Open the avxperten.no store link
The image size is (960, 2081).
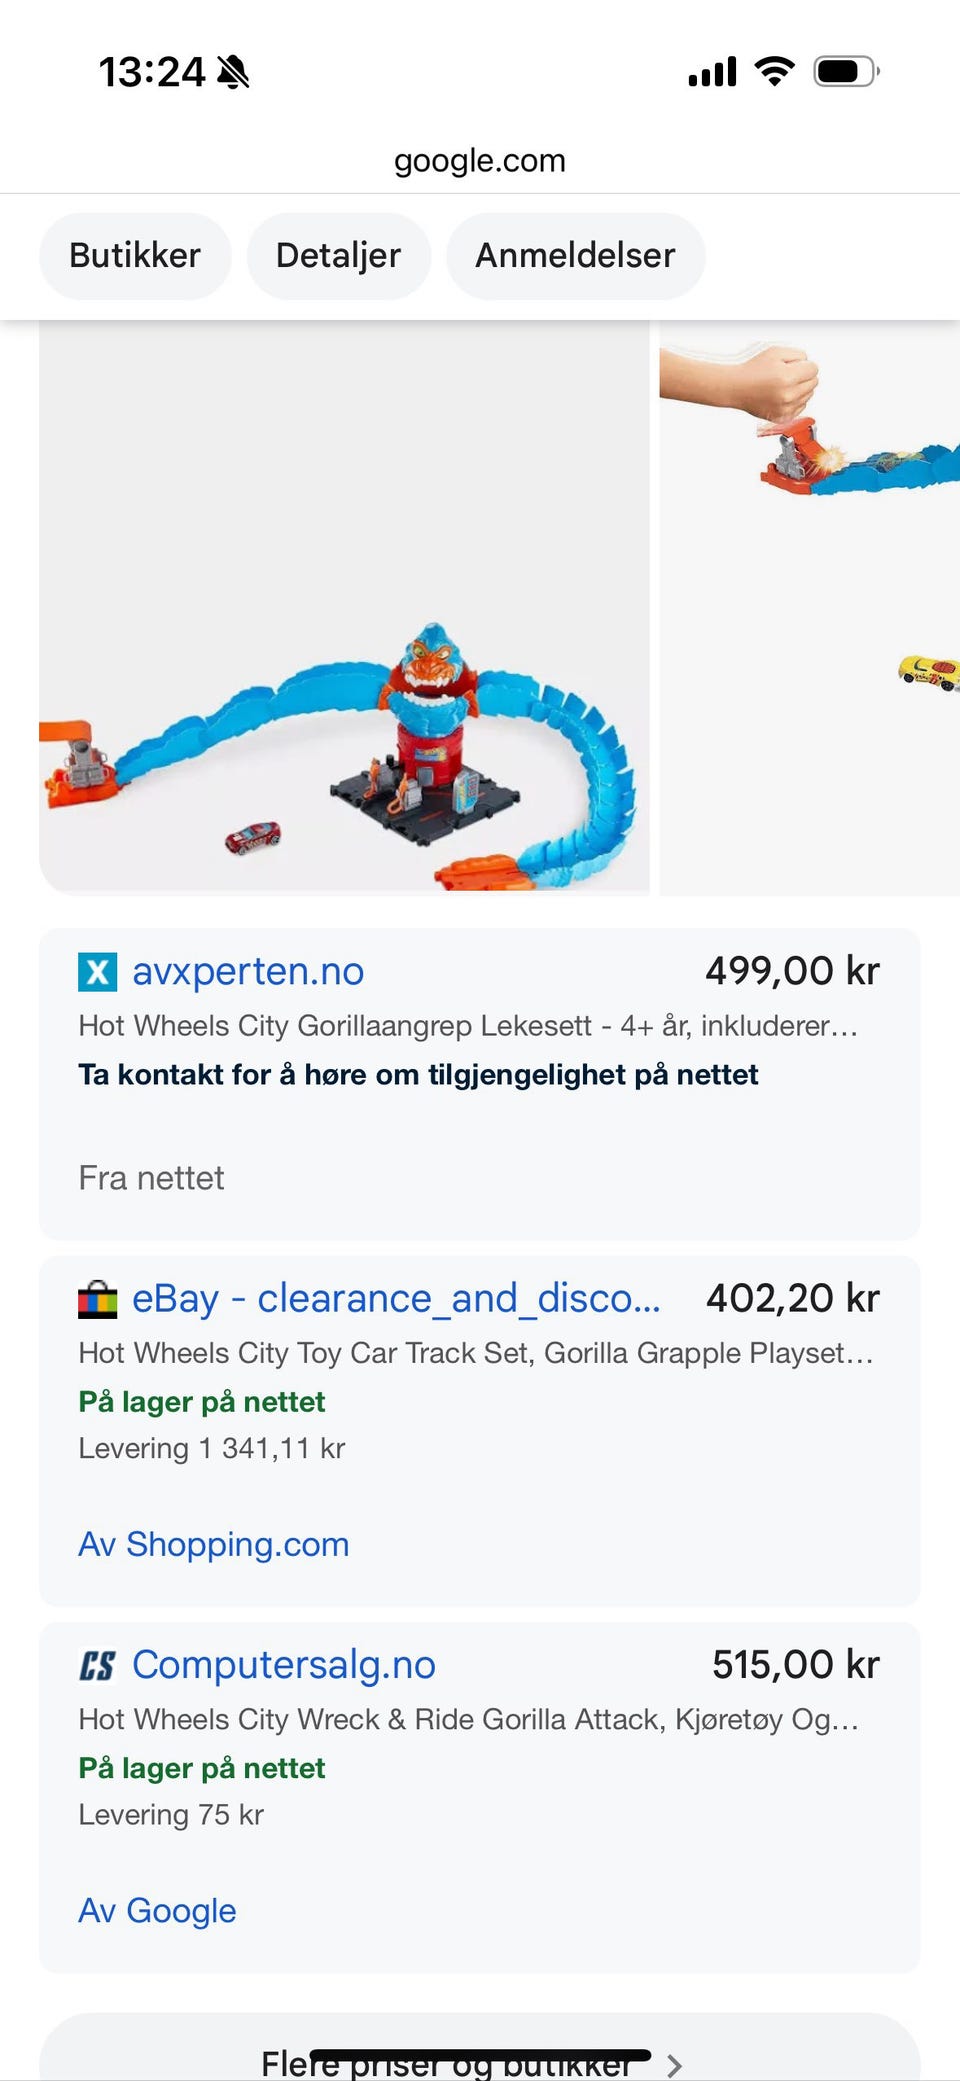pos(248,971)
